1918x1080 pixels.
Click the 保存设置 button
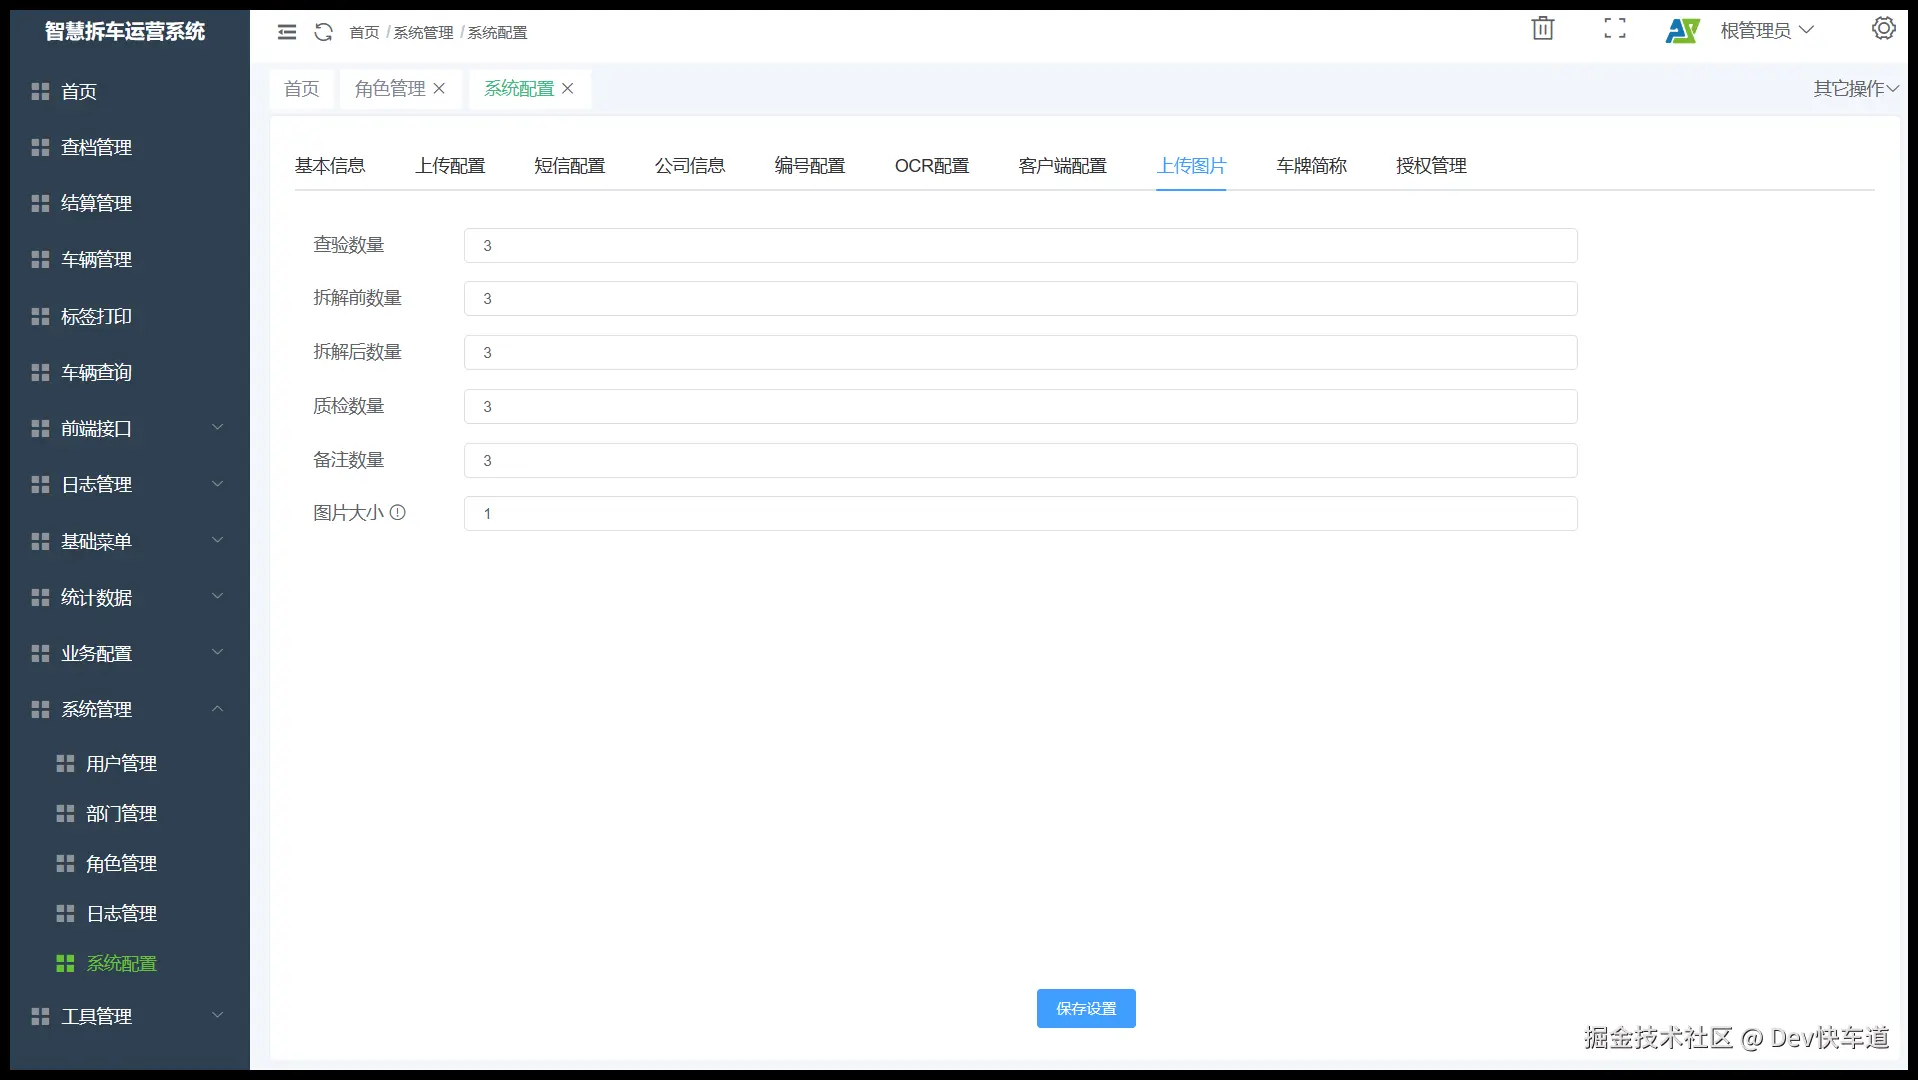[x=1086, y=1009]
